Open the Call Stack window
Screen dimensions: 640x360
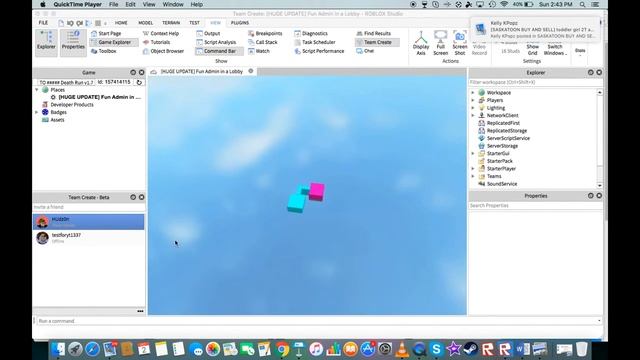click(263, 42)
